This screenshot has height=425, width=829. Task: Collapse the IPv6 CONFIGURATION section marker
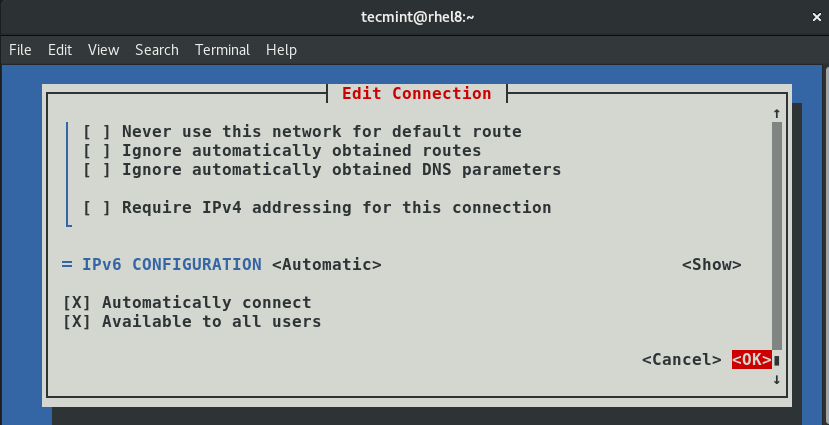tap(67, 265)
